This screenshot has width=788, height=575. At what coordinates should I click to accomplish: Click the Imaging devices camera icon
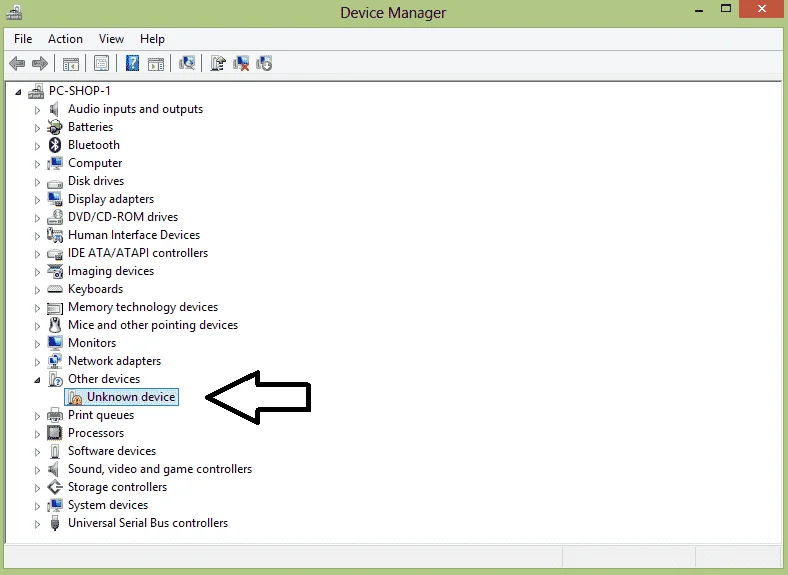point(55,271)
